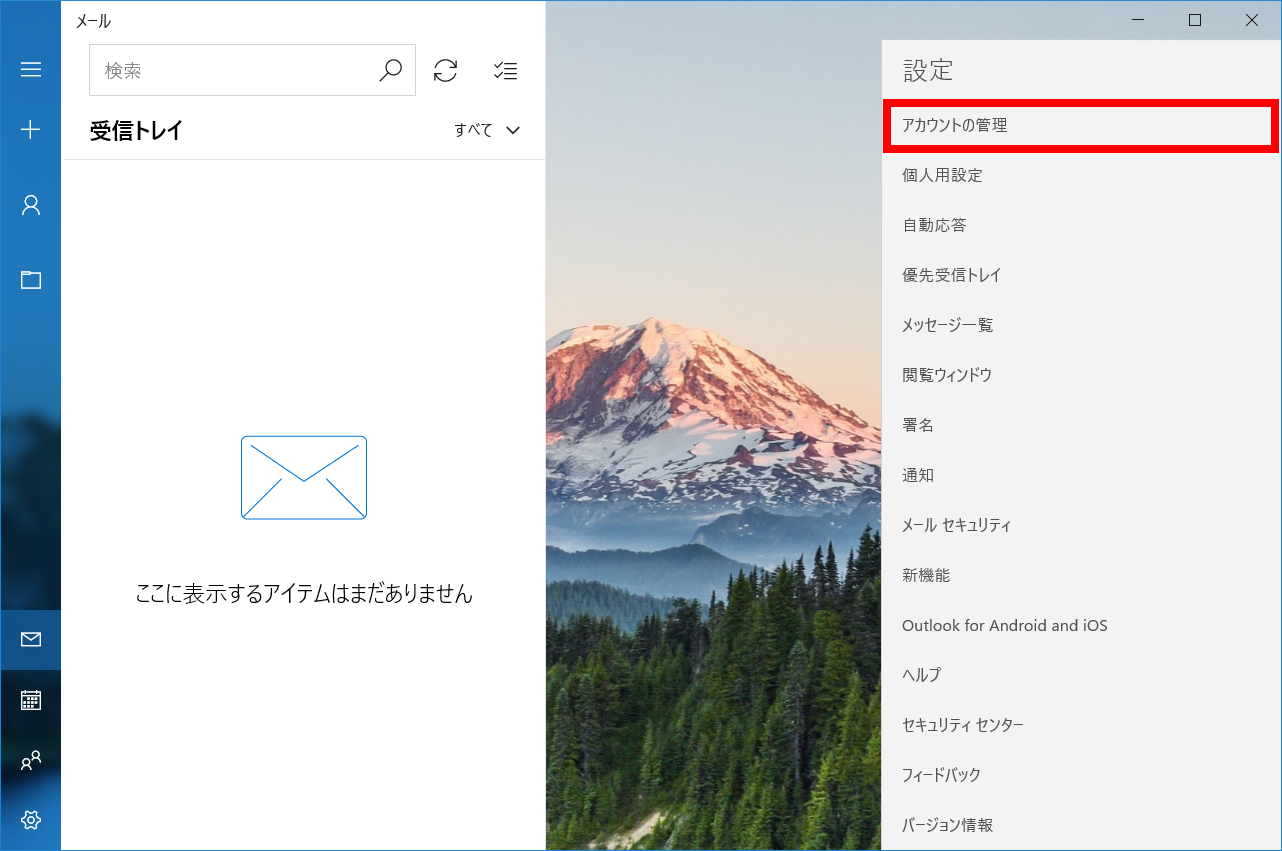The width and height of the screenshot is (1282, 851).
Task: Enter selection mode with checklist icon
Action: coord(505,70)
